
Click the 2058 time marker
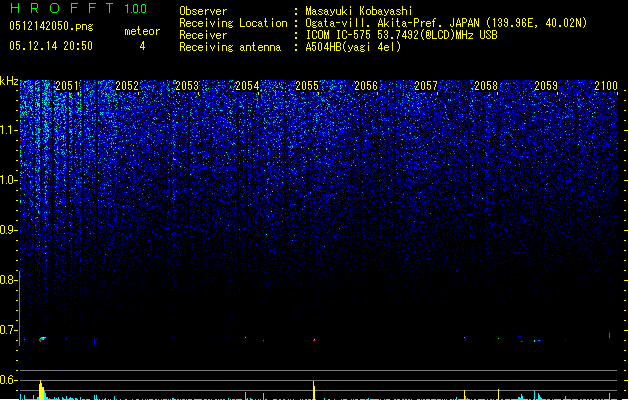pos(486,86)
